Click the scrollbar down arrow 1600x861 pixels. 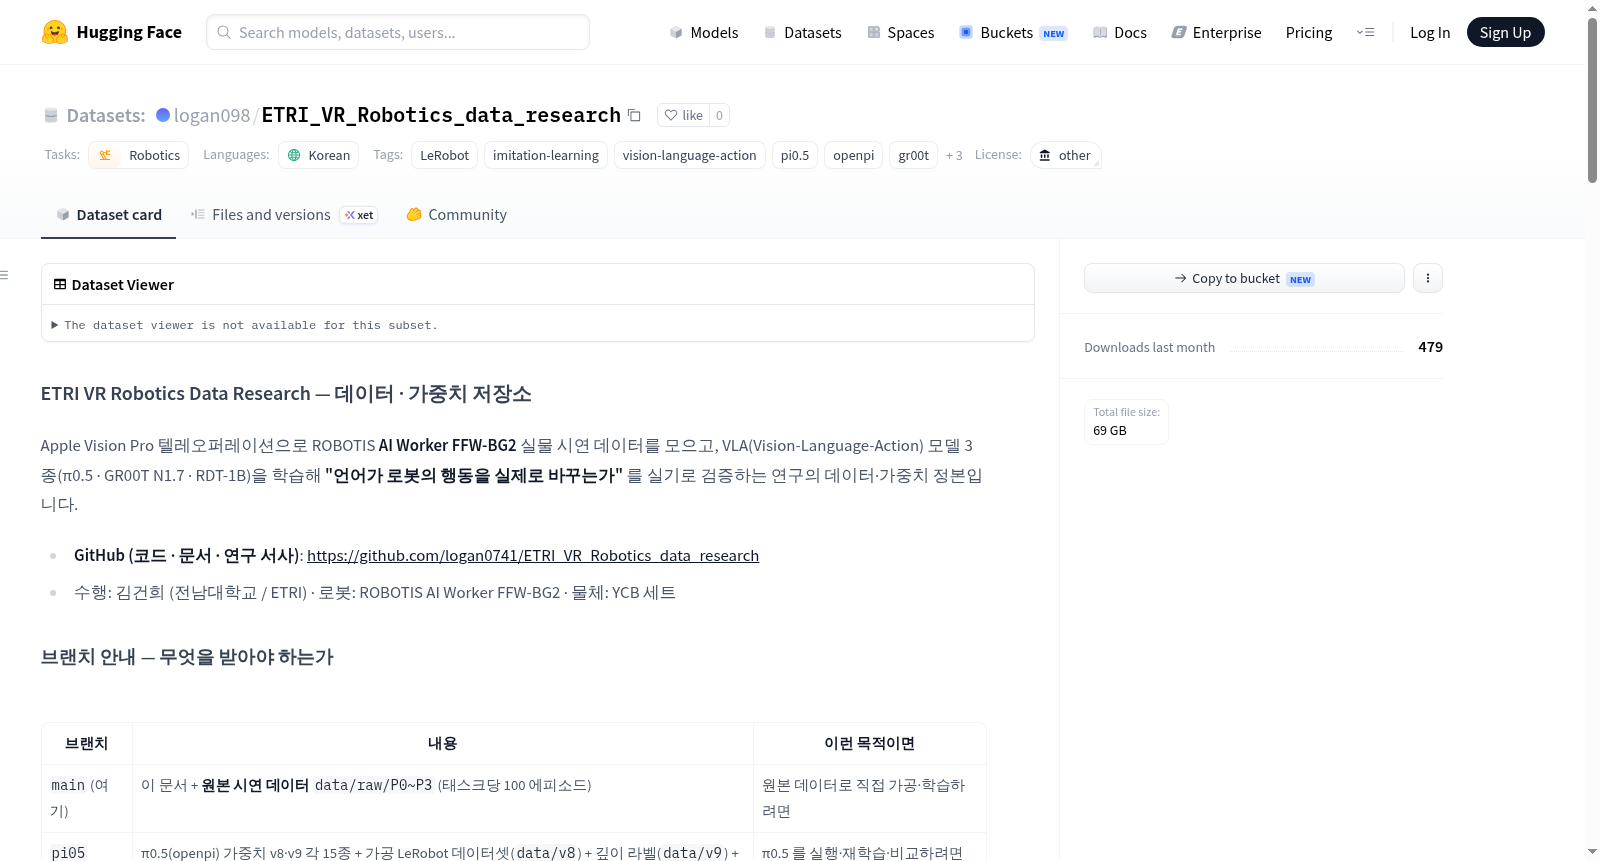click(x=1592, y=852)
